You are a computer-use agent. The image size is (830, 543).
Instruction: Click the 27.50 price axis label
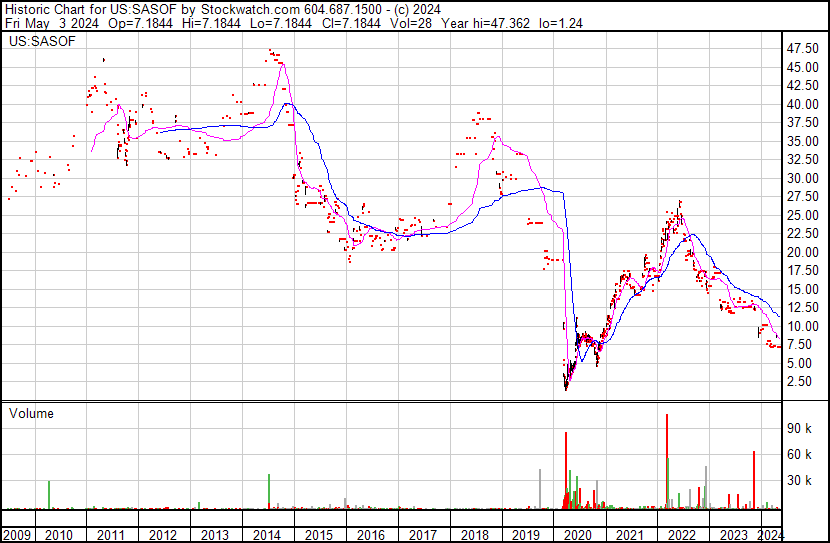coord(802,197)
